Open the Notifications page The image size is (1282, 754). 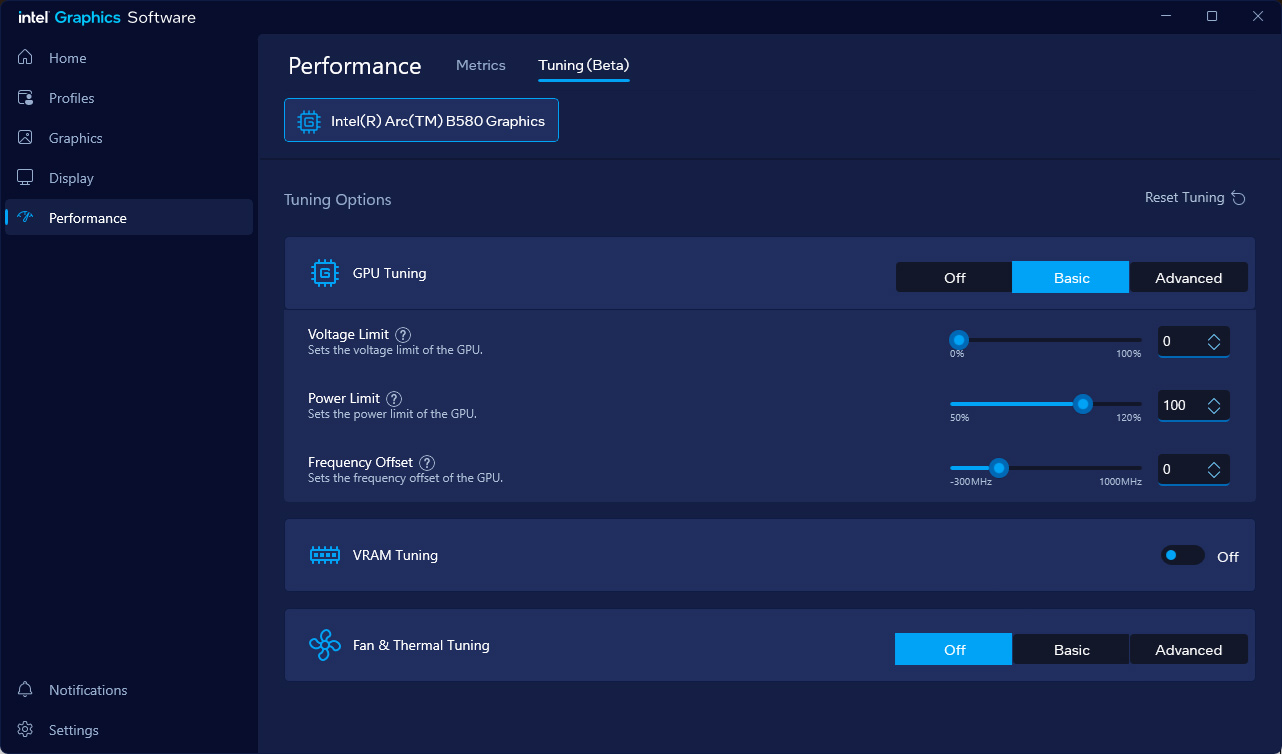129,690
